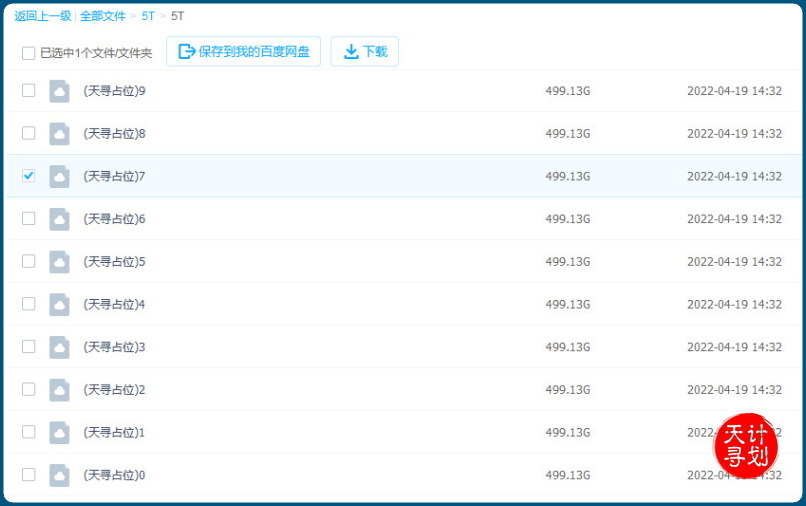This screenshot has height=506, width=806.
Task: Click the 下载 download button
Action: point(365,52)
